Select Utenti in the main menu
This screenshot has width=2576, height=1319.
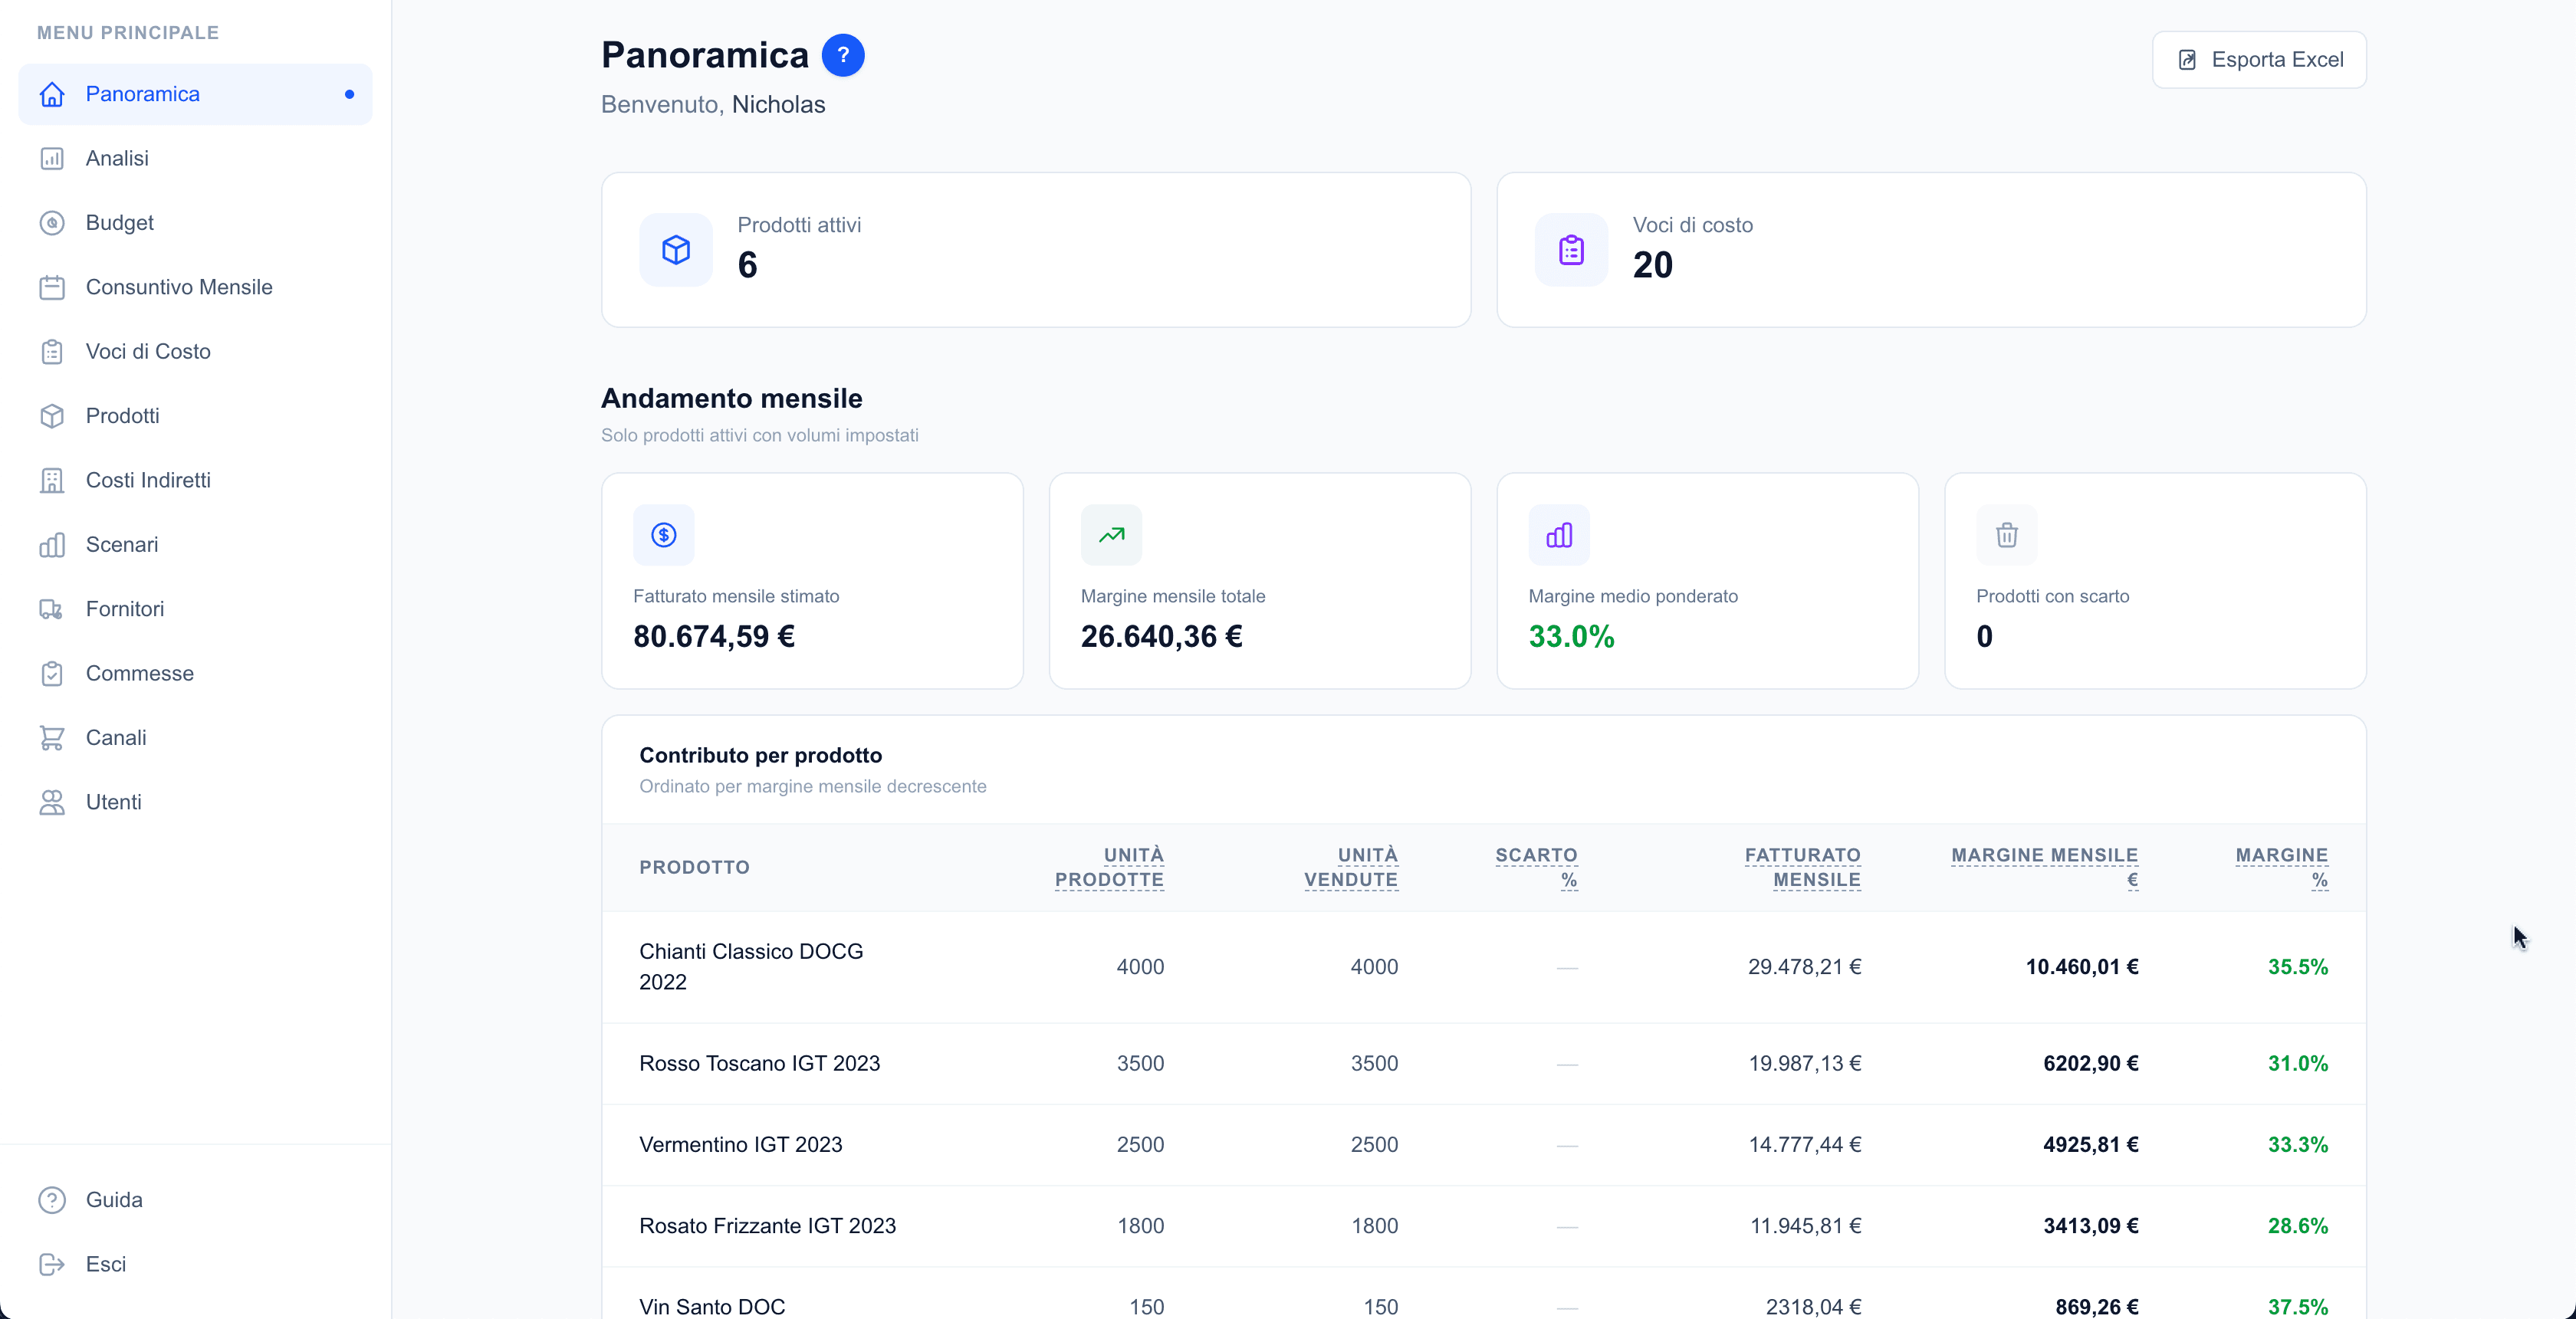(x=195, y=802)
